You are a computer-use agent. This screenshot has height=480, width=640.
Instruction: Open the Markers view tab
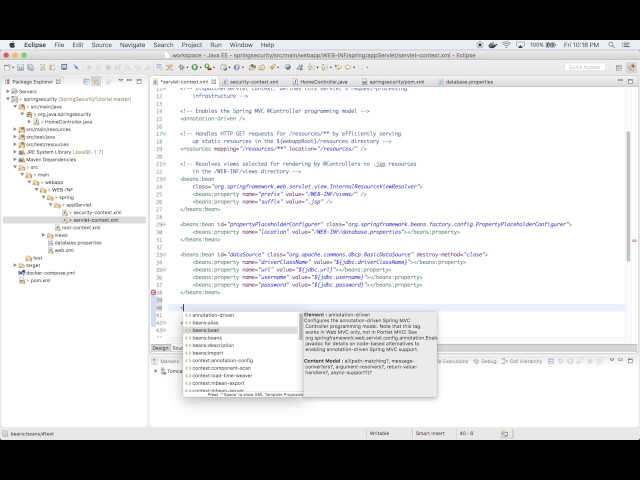166,361
